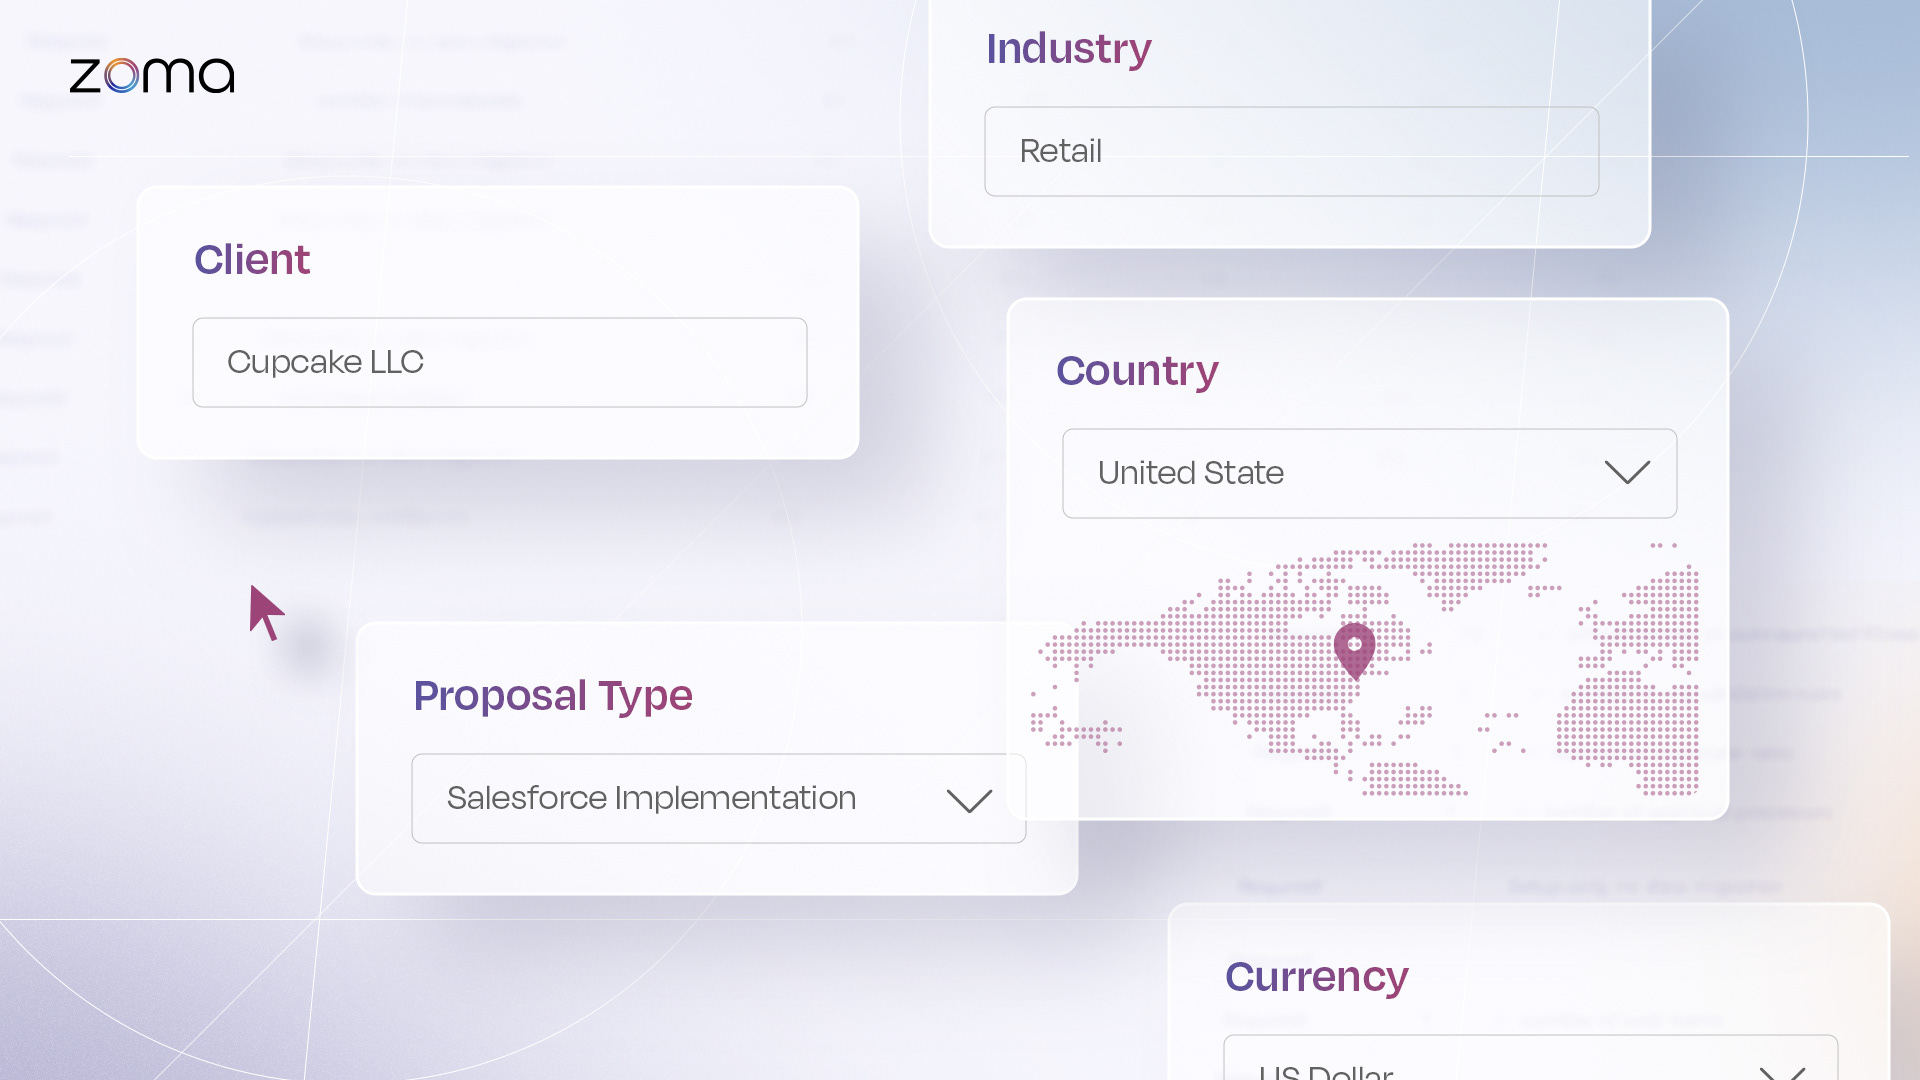Click the dotted Australia region on map

click(1414, 779)
